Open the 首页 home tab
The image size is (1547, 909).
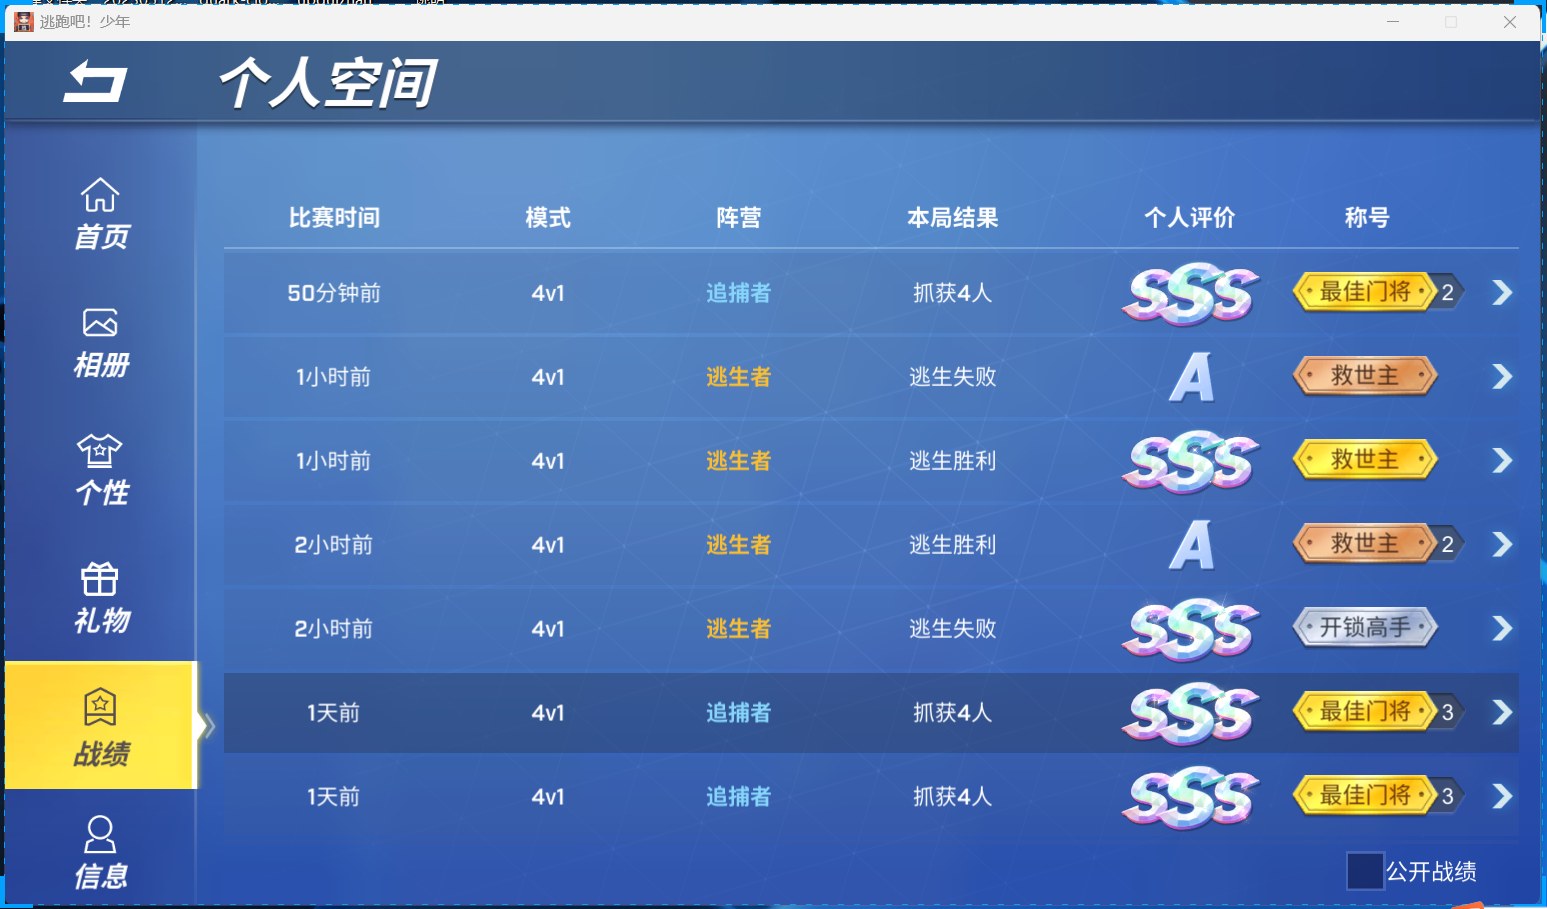tap(100, 213)
